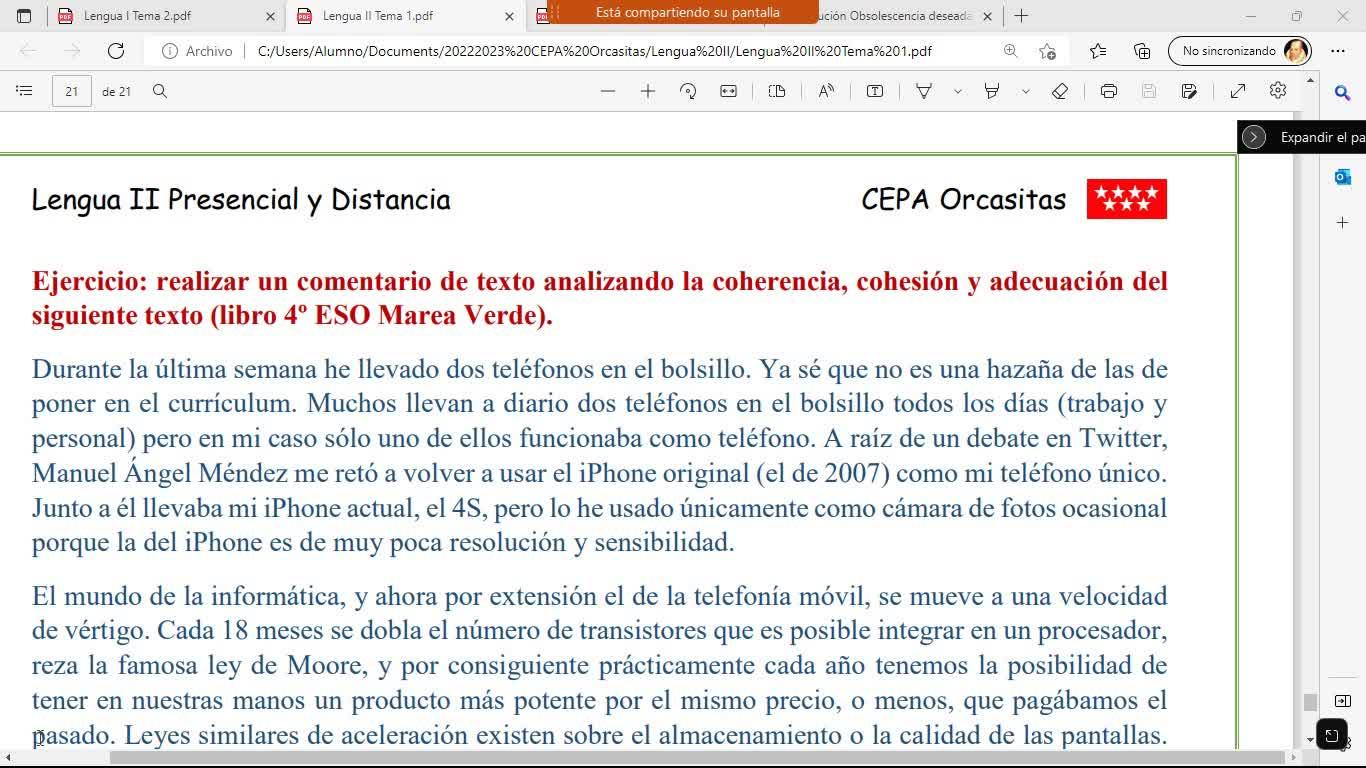1366x768 pixels.
Task: Rotate the PDF page
Action: [x=688, y=91]
